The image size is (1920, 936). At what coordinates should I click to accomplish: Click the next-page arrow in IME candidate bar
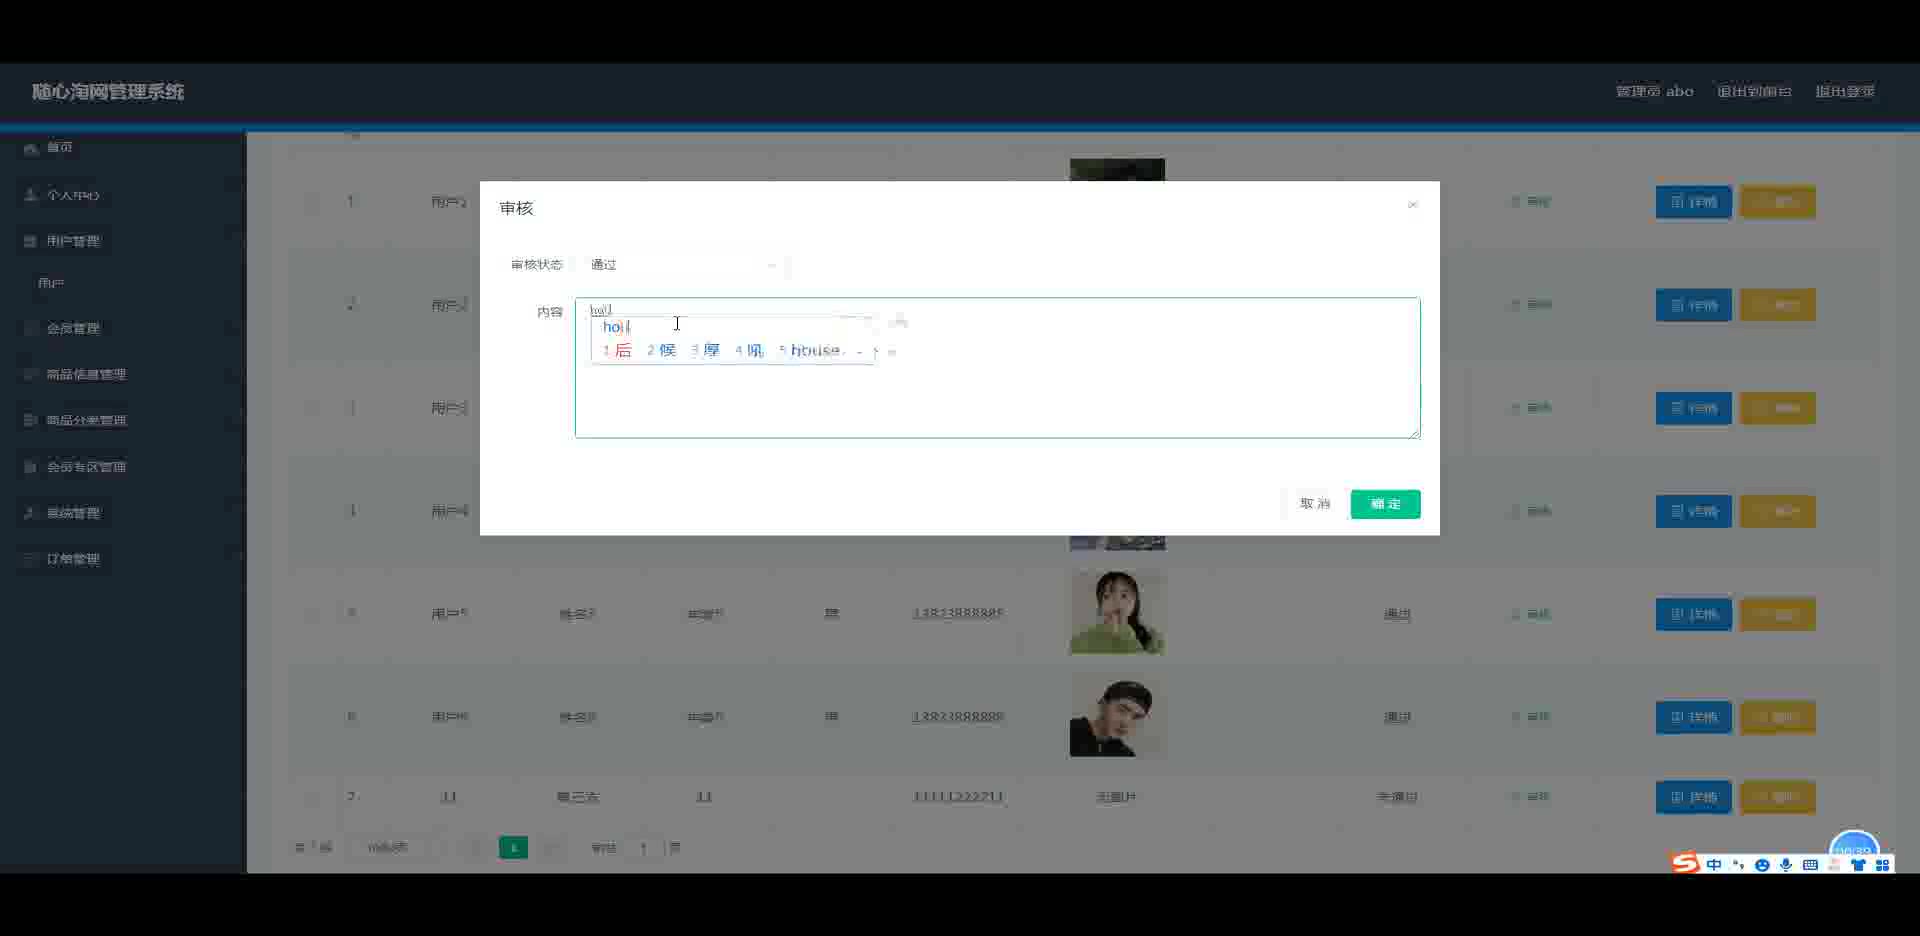click(x=876, y=351)
